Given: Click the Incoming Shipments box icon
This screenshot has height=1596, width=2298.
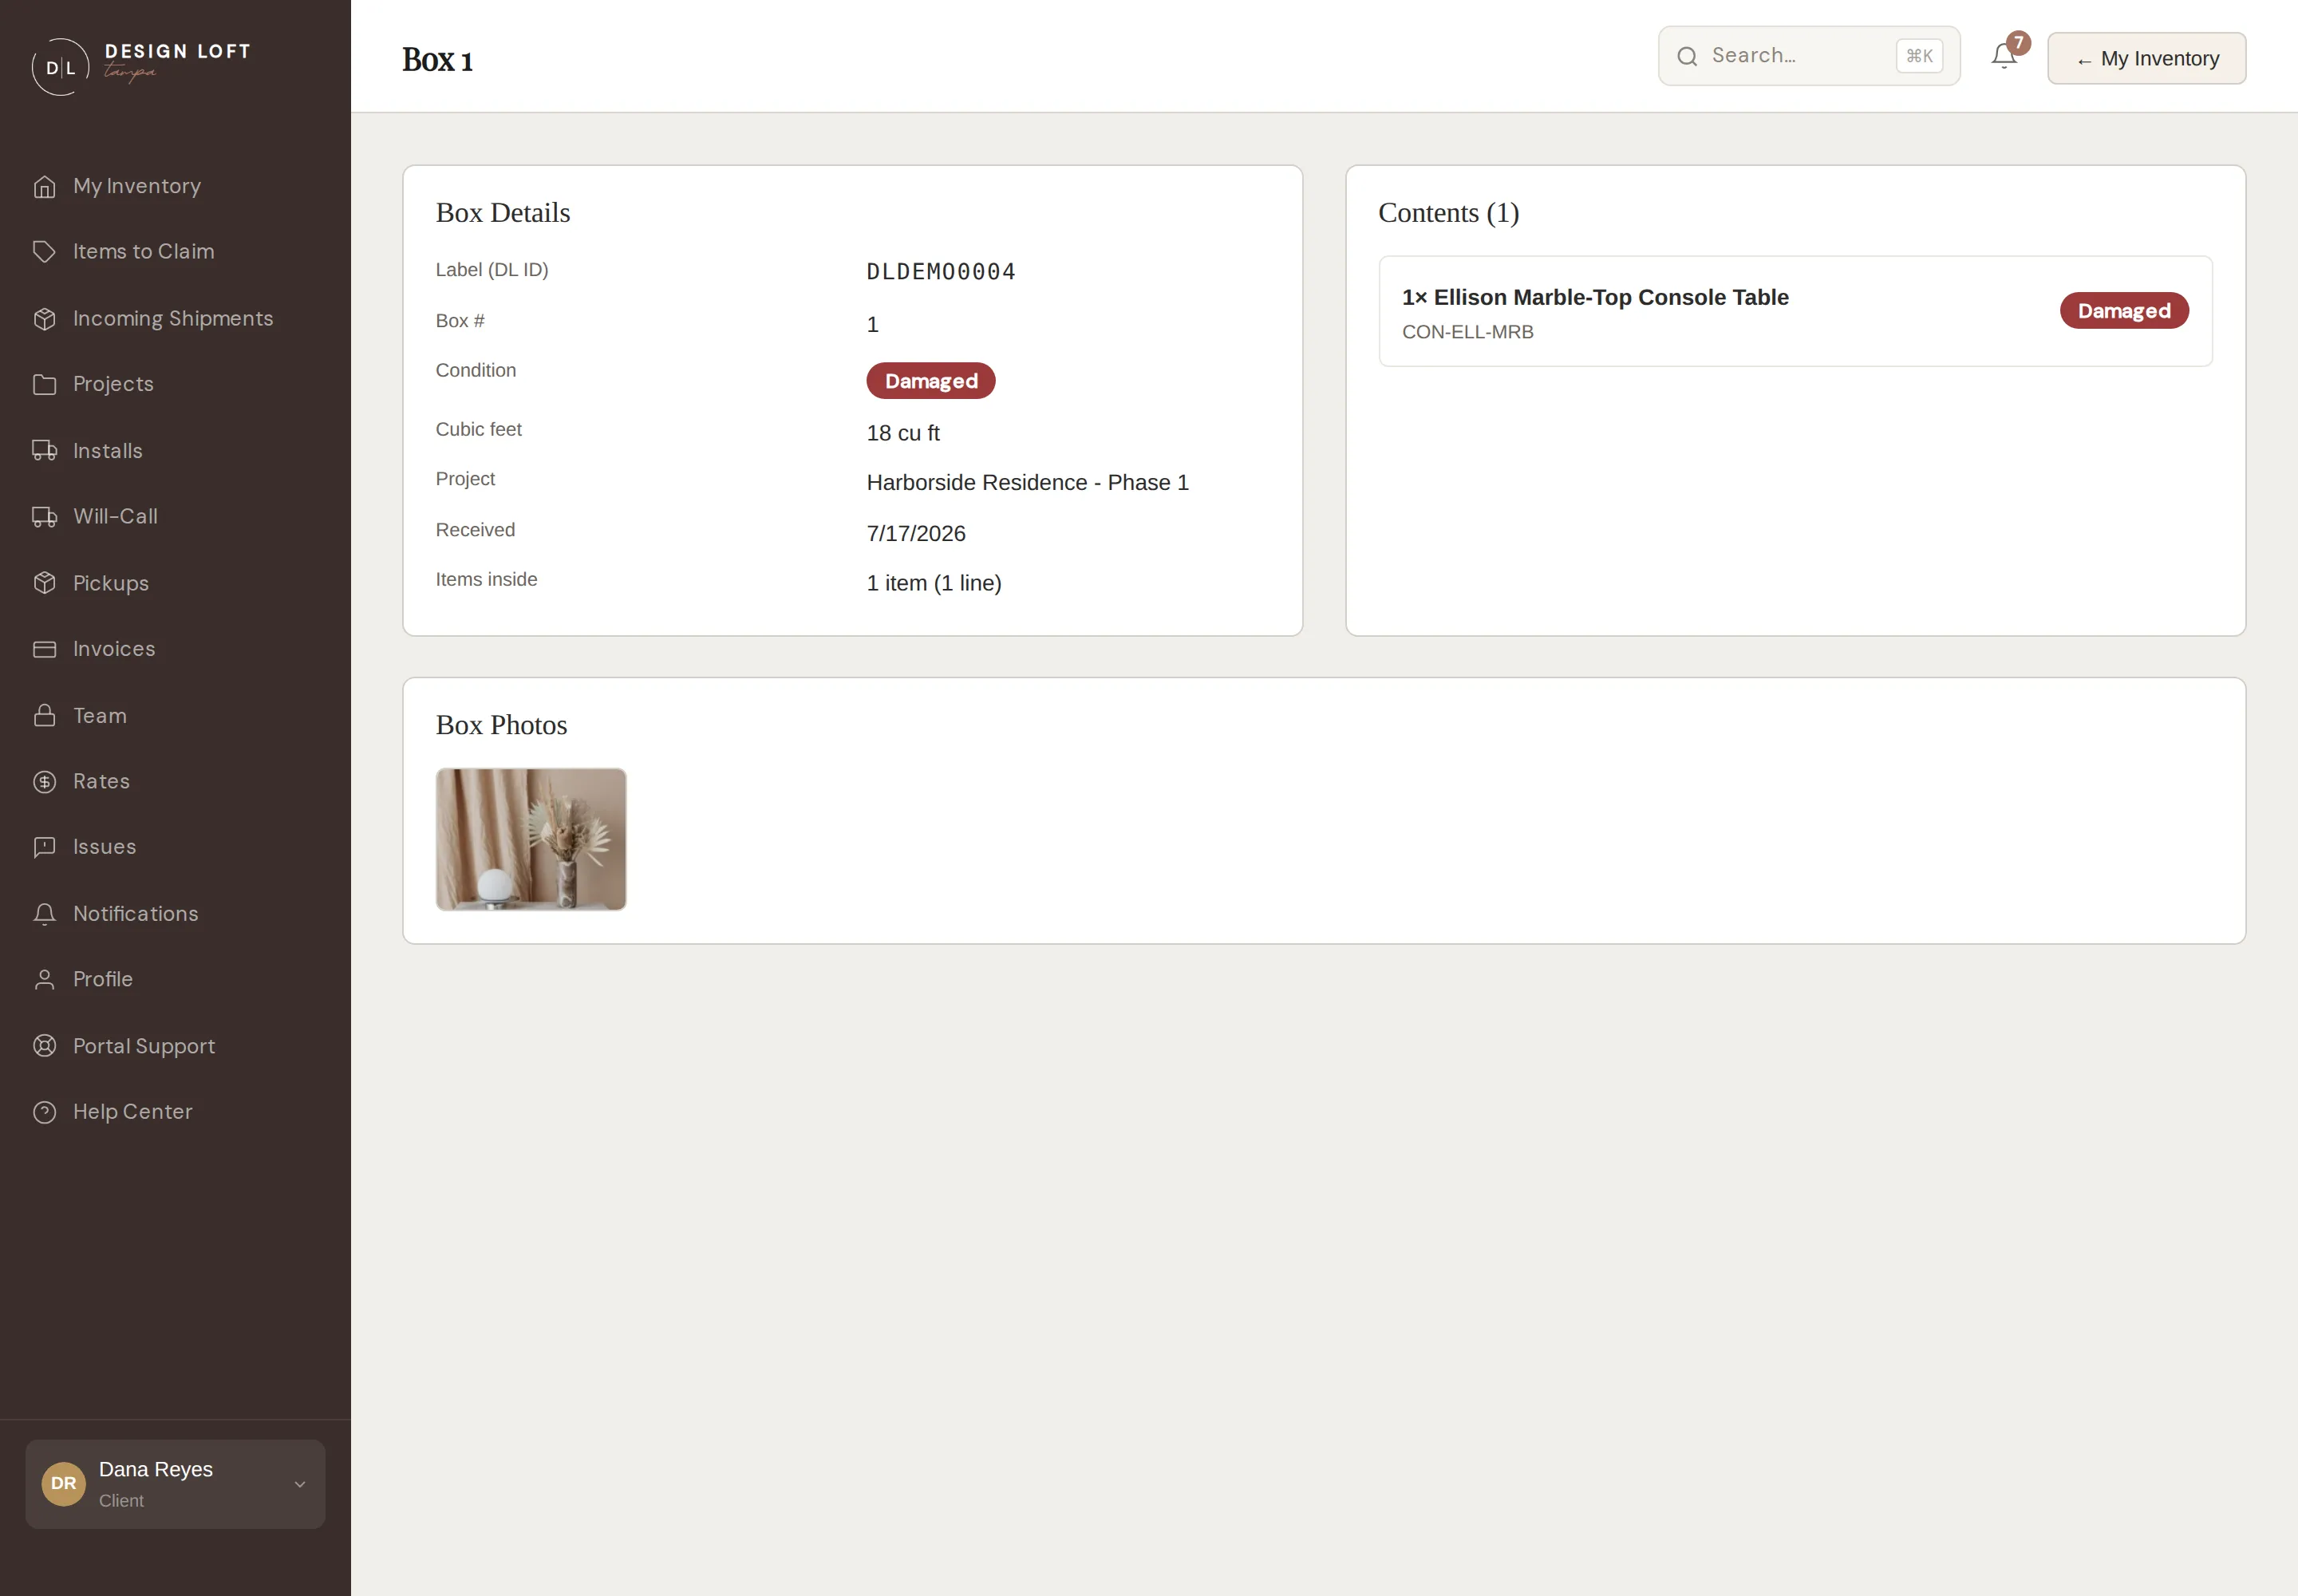Looking at the screenshot, I should point(44,318).
